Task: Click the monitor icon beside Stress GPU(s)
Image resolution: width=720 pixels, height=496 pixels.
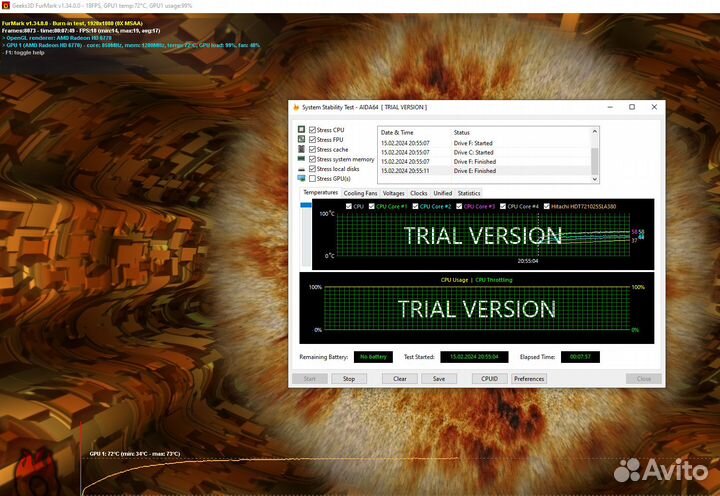Action: [x=301, y=178]
